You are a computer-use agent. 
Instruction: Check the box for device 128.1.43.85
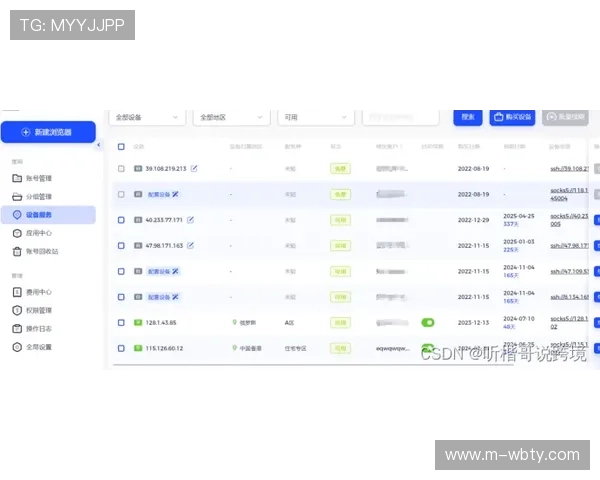(121, 322)
